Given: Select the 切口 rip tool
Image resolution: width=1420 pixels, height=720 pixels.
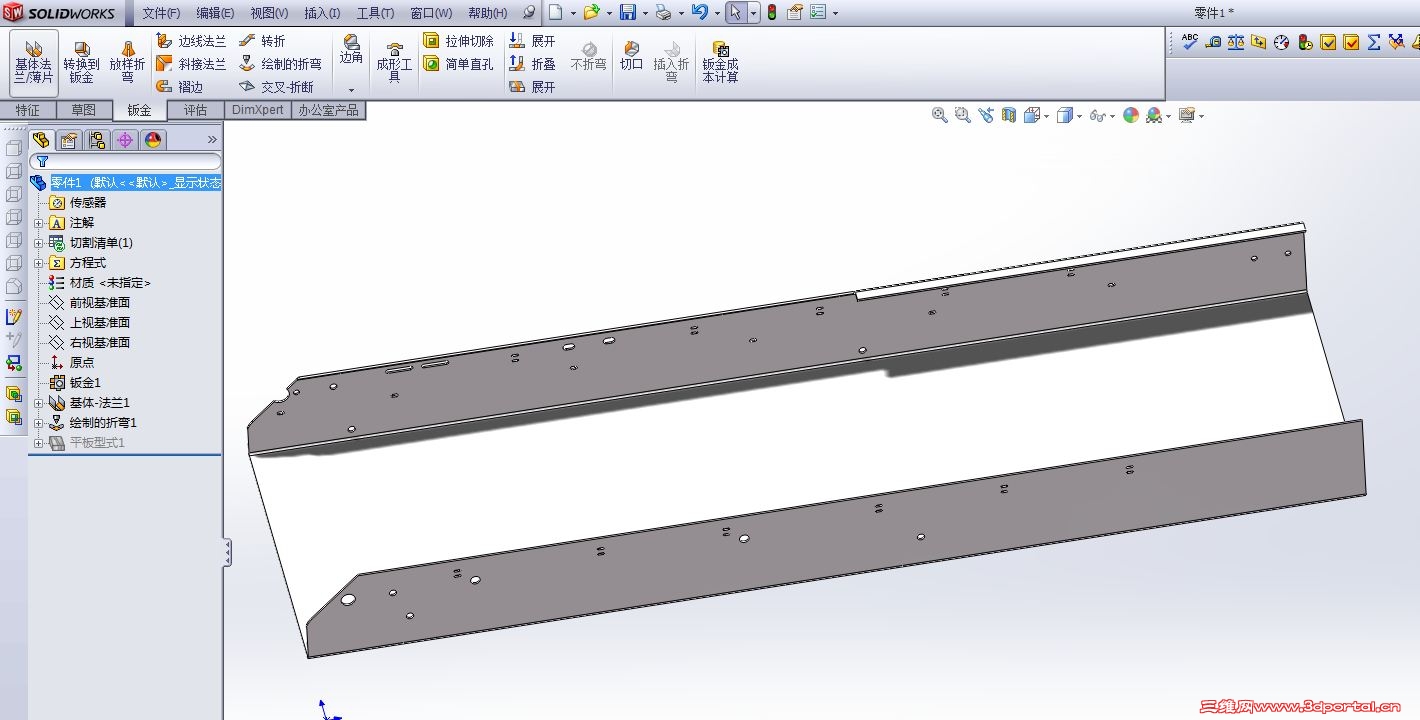Looking at the screenshot, I should [x=631, y=55].
